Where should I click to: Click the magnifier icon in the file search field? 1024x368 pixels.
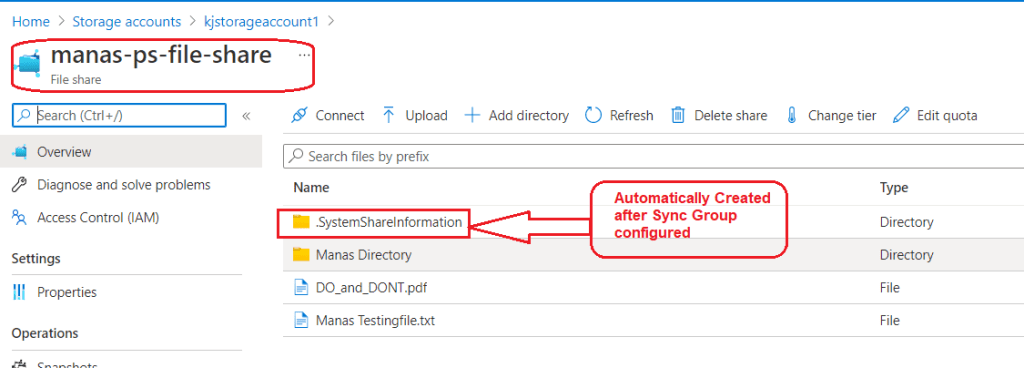[296, 157]
